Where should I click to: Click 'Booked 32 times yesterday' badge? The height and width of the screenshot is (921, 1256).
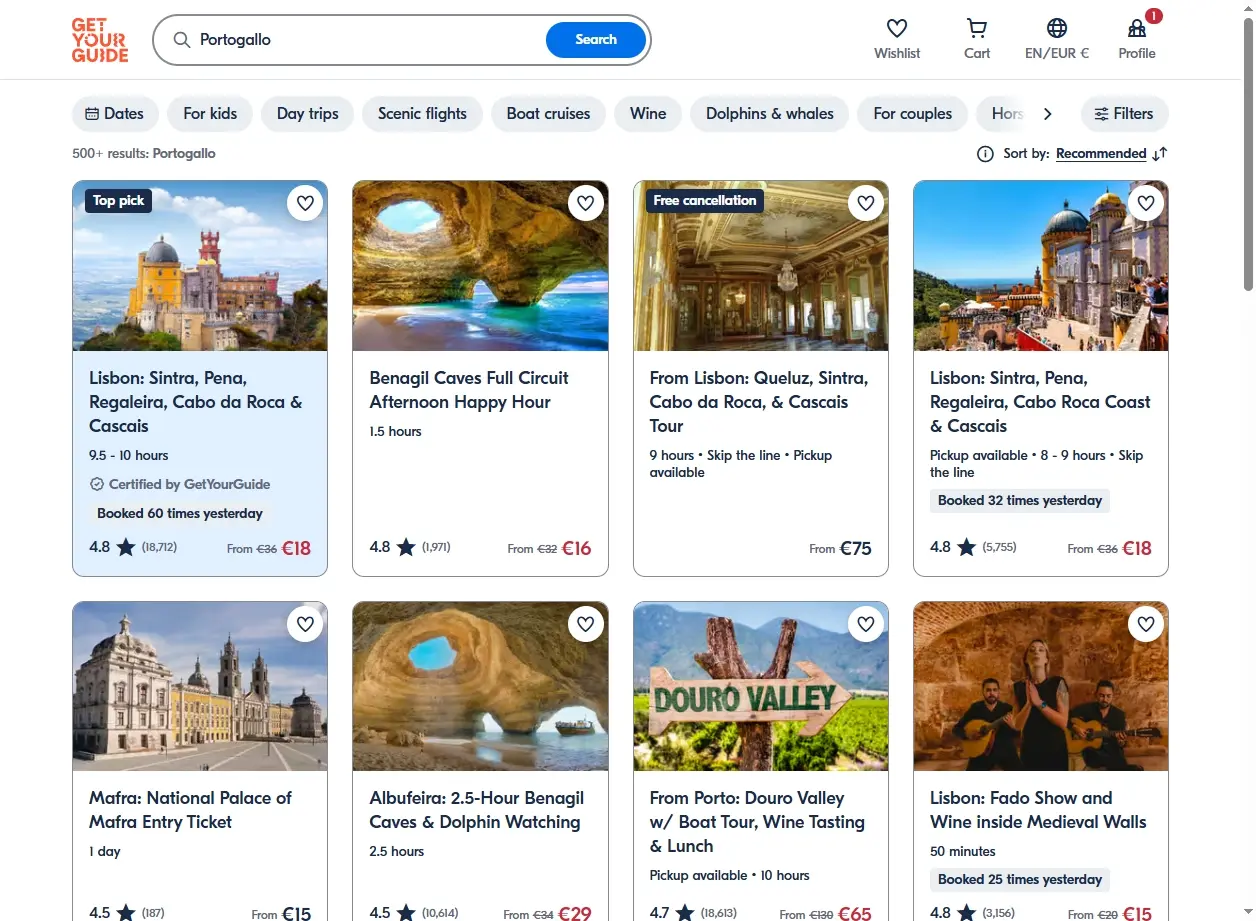pos(1020,500)
